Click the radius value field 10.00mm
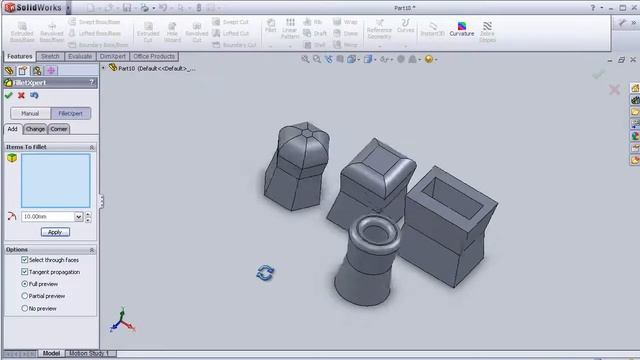 click(48, 217)
